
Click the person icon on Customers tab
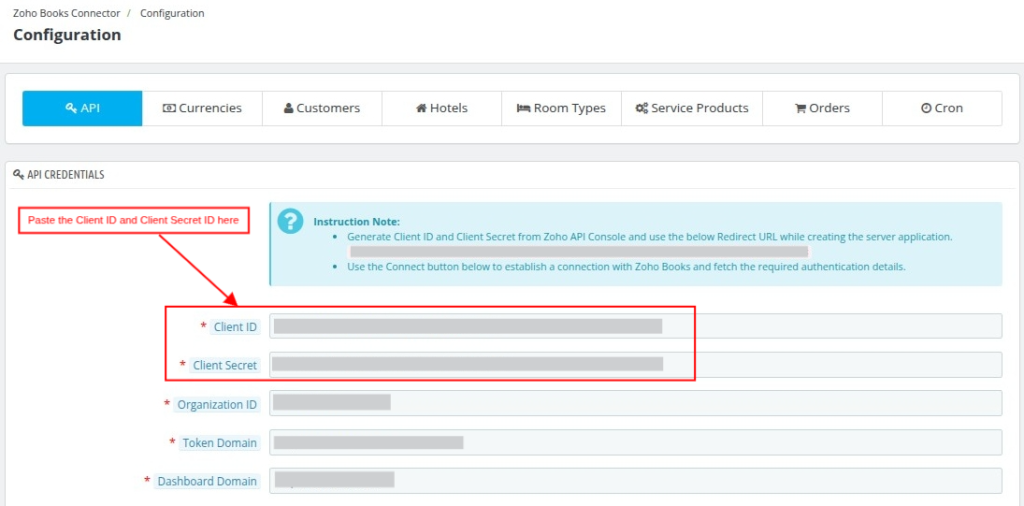click(289, 108)
